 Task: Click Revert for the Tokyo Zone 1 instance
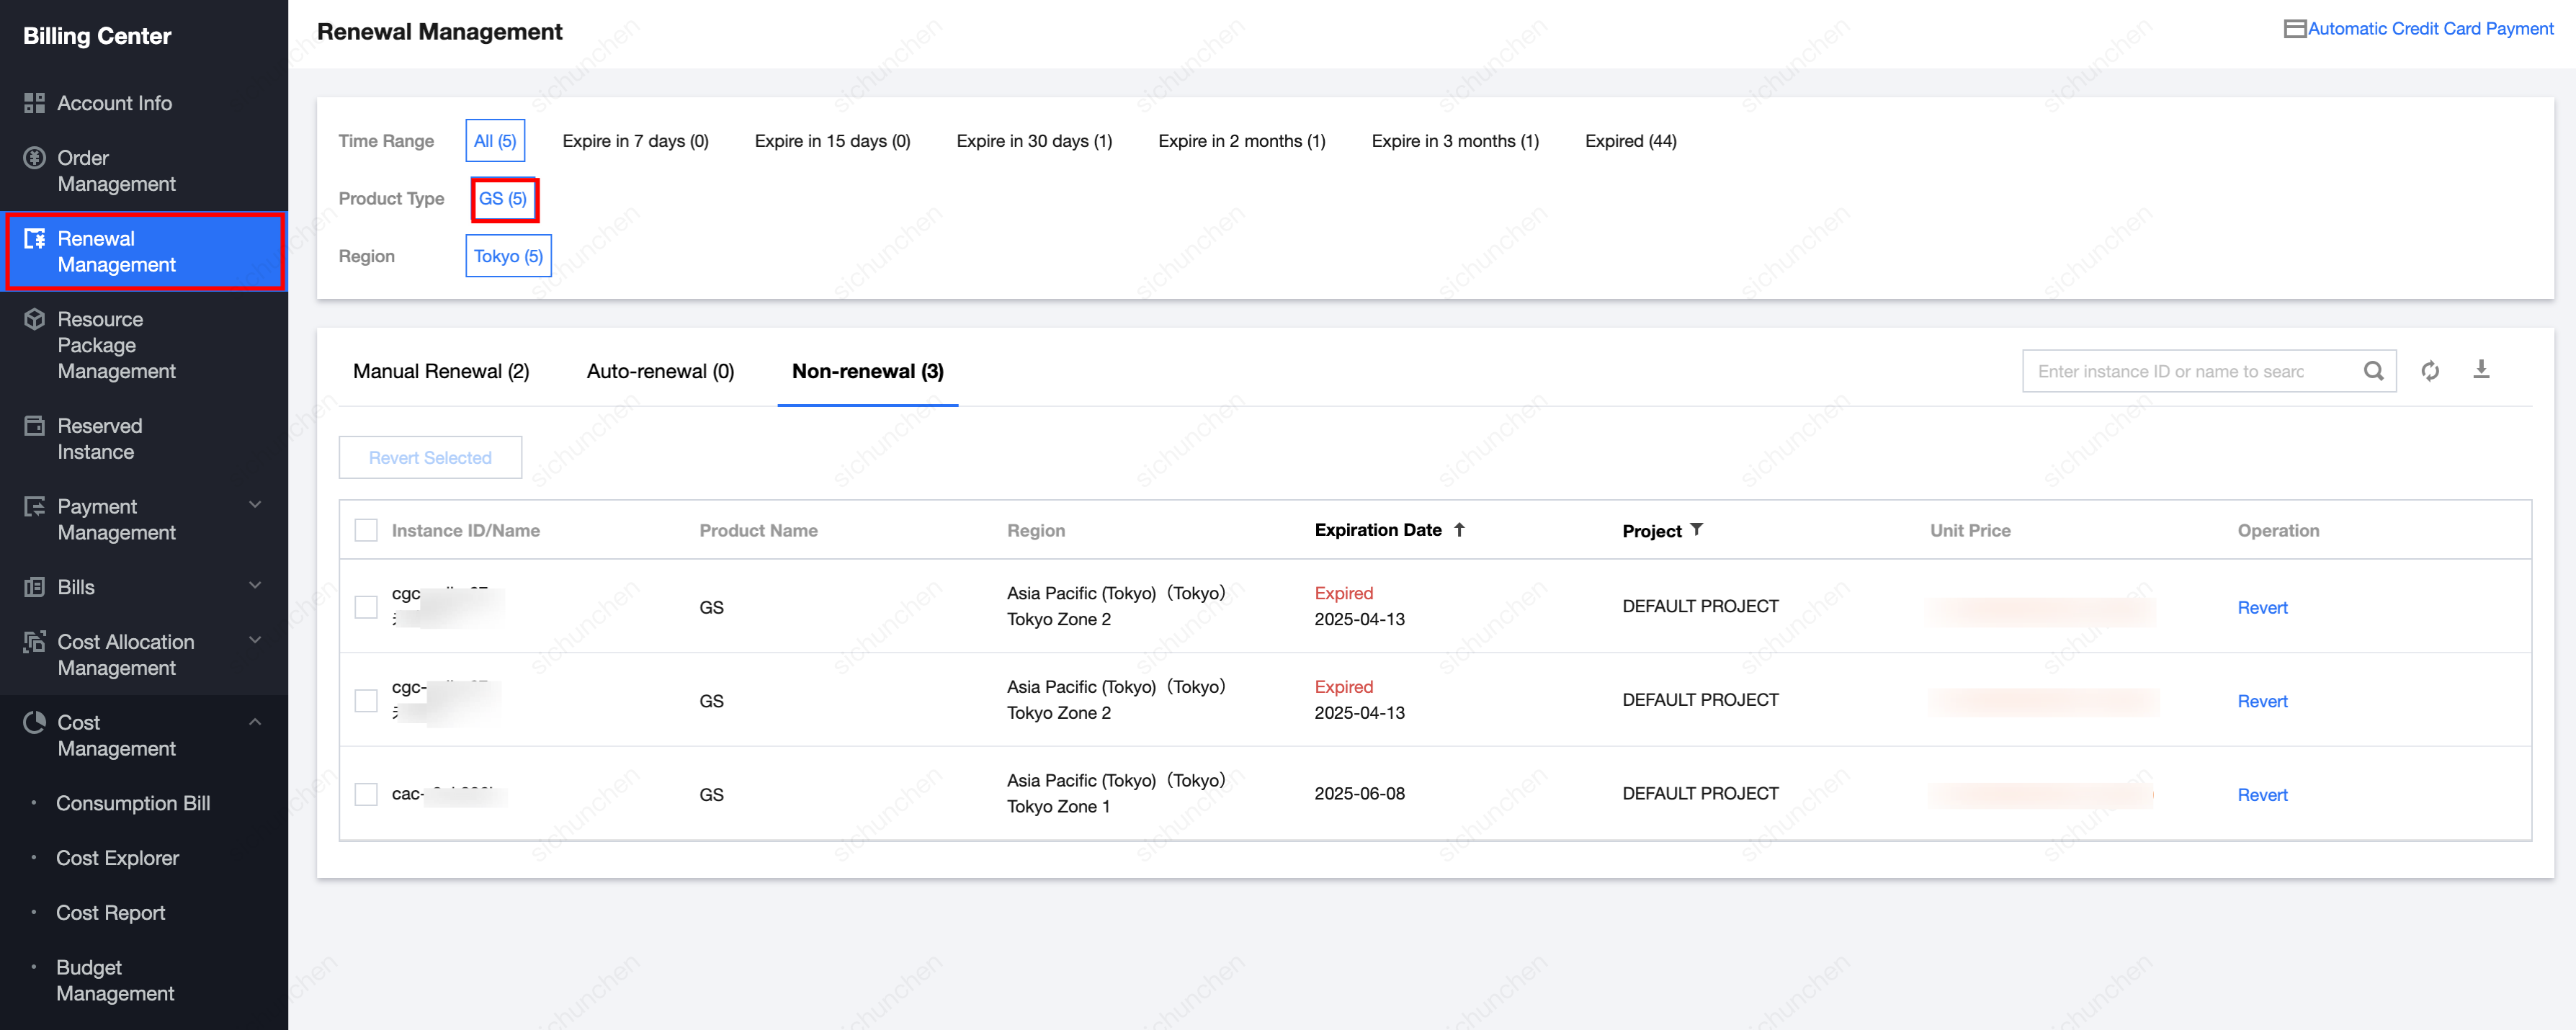point(2262,795)
